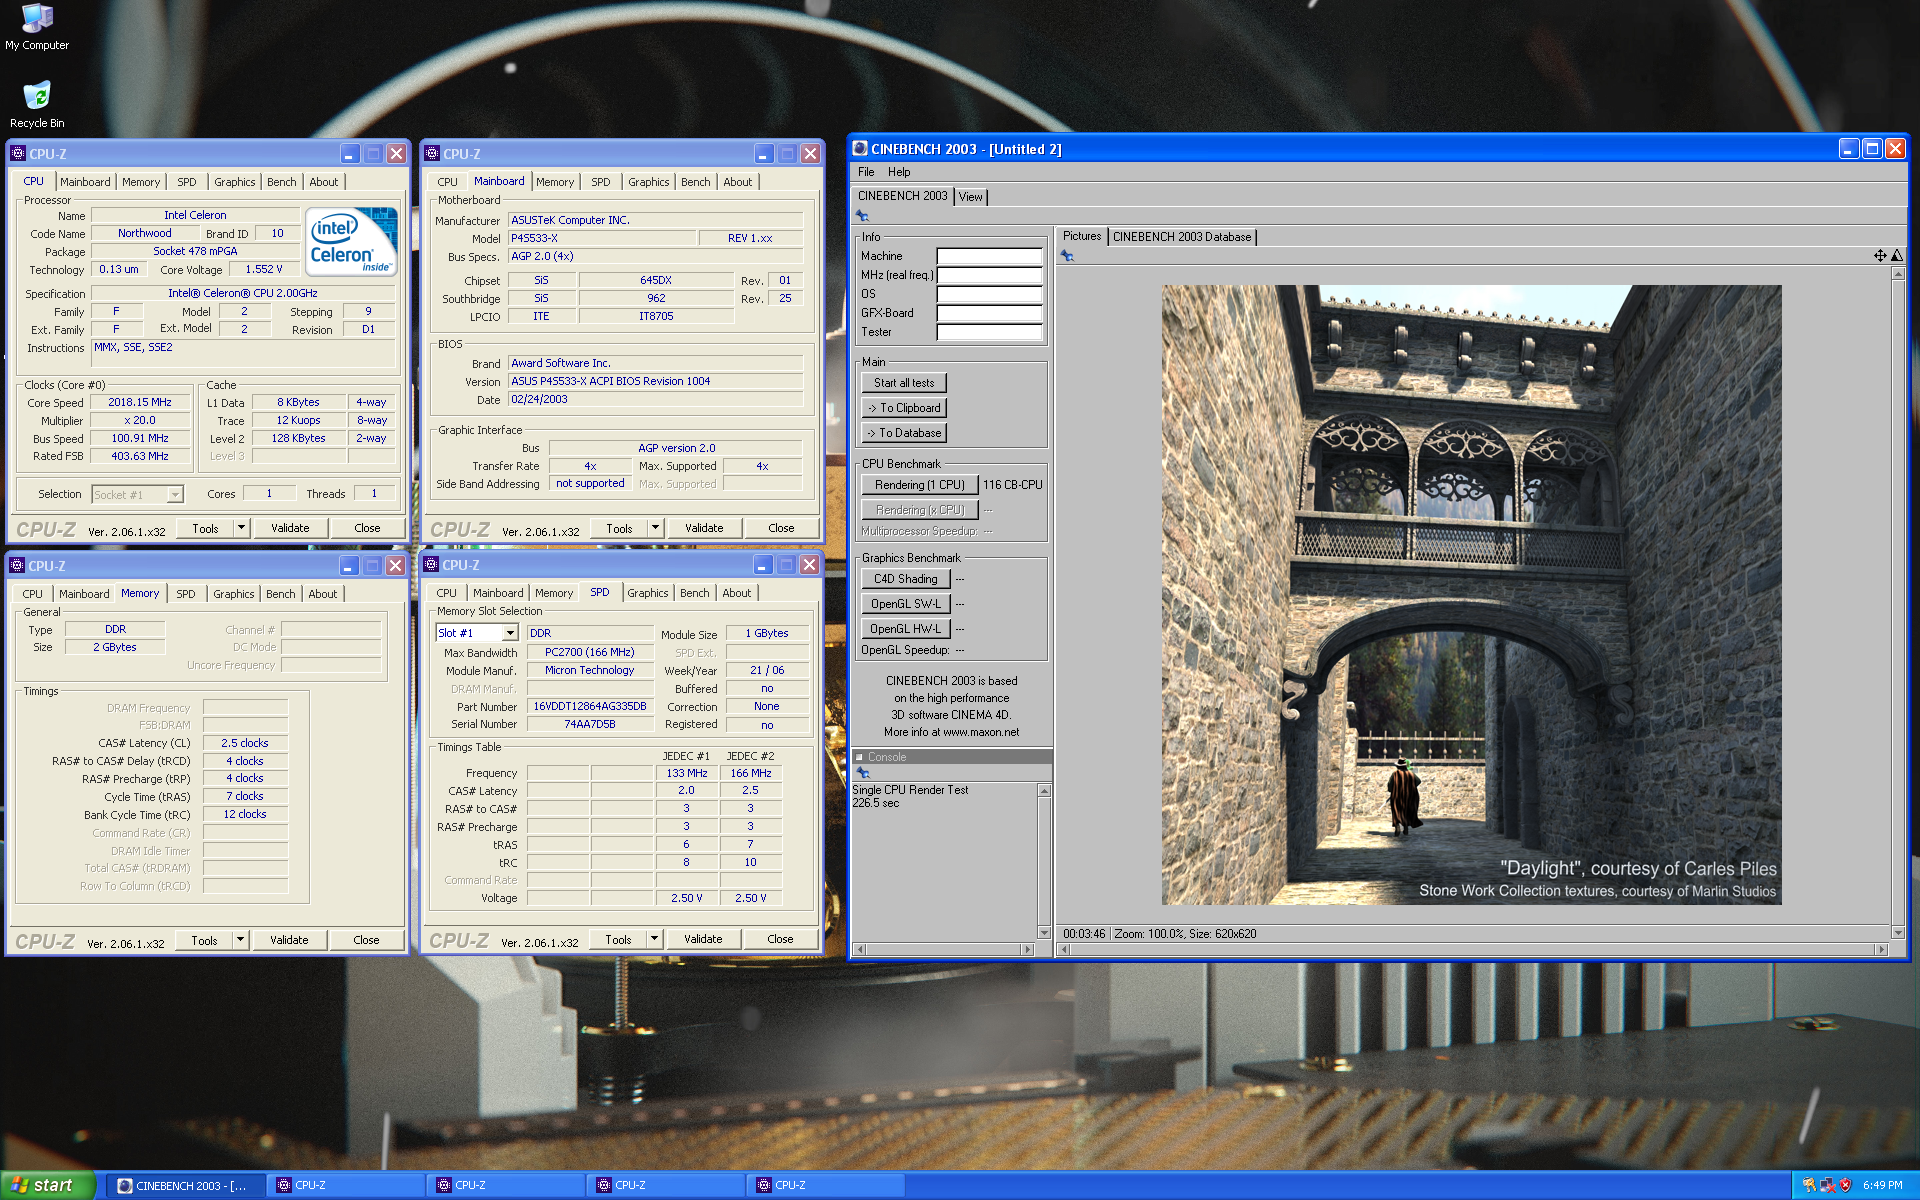The width and height of the screenshot is (1920, 1200).
Task: Open the CINEBENCH File menu
Action: click(866, 172)
